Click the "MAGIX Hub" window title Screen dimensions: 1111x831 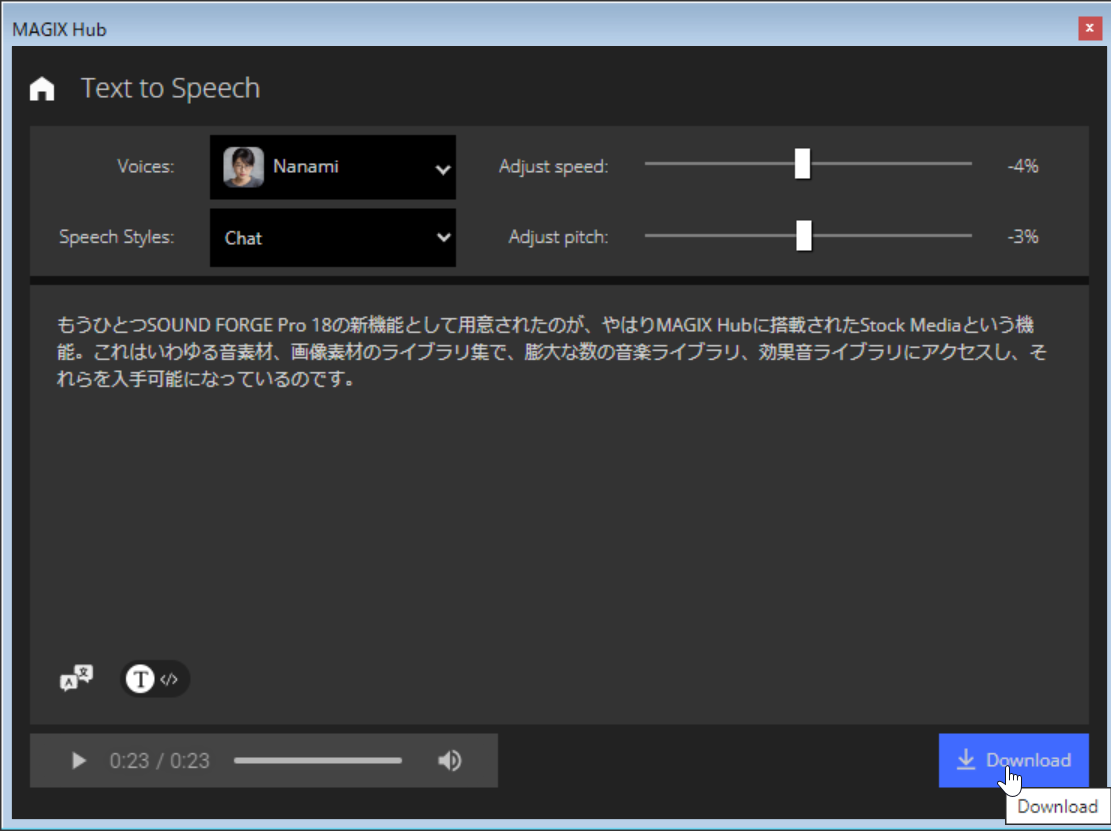click(x=60, y=30)
